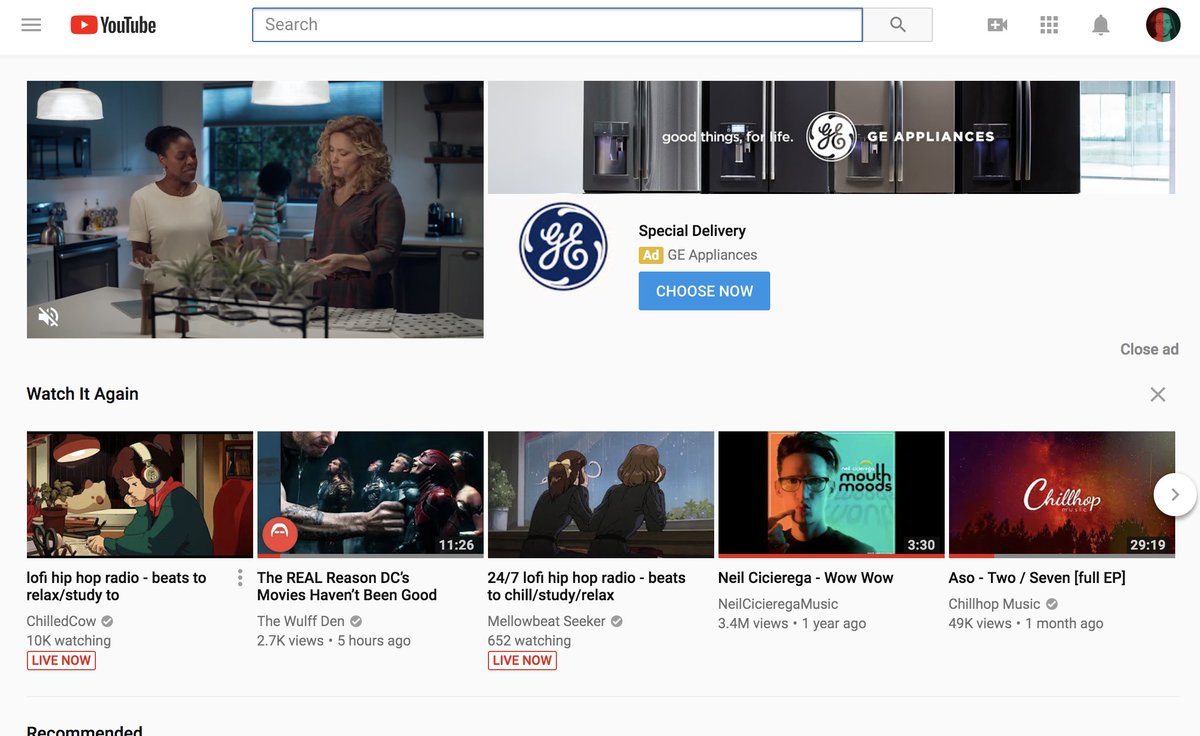1200x736 pixels.
Task: Open the GE Appliances advertiser link
Action: click(712, 255)
